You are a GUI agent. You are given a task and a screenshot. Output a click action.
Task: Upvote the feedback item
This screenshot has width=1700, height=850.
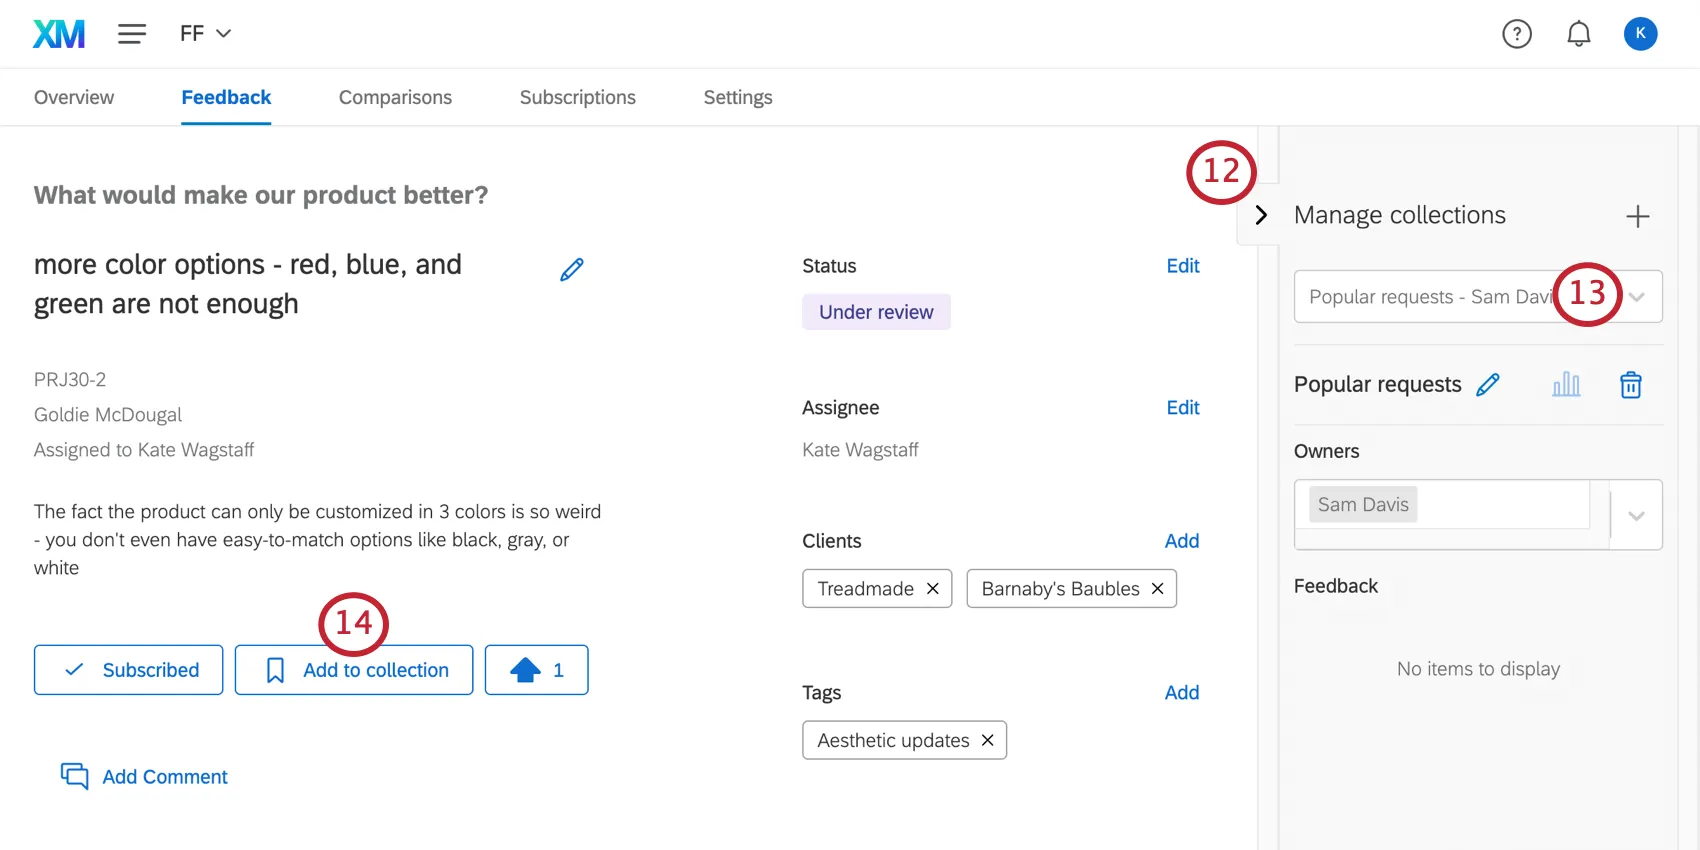[536, 670]
